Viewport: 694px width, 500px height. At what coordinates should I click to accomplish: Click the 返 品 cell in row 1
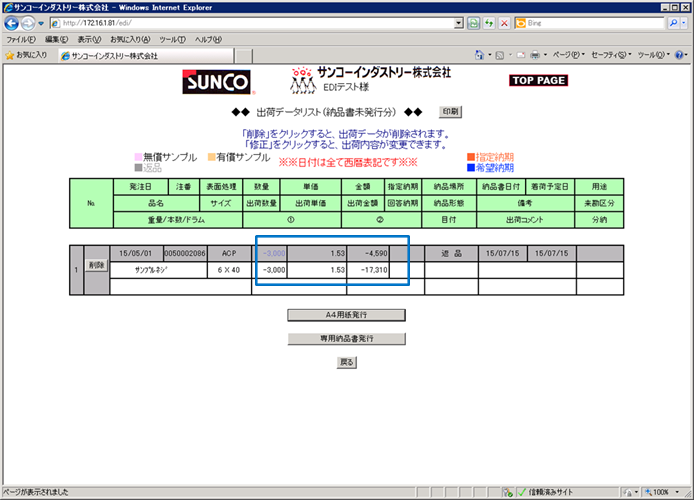451,254
